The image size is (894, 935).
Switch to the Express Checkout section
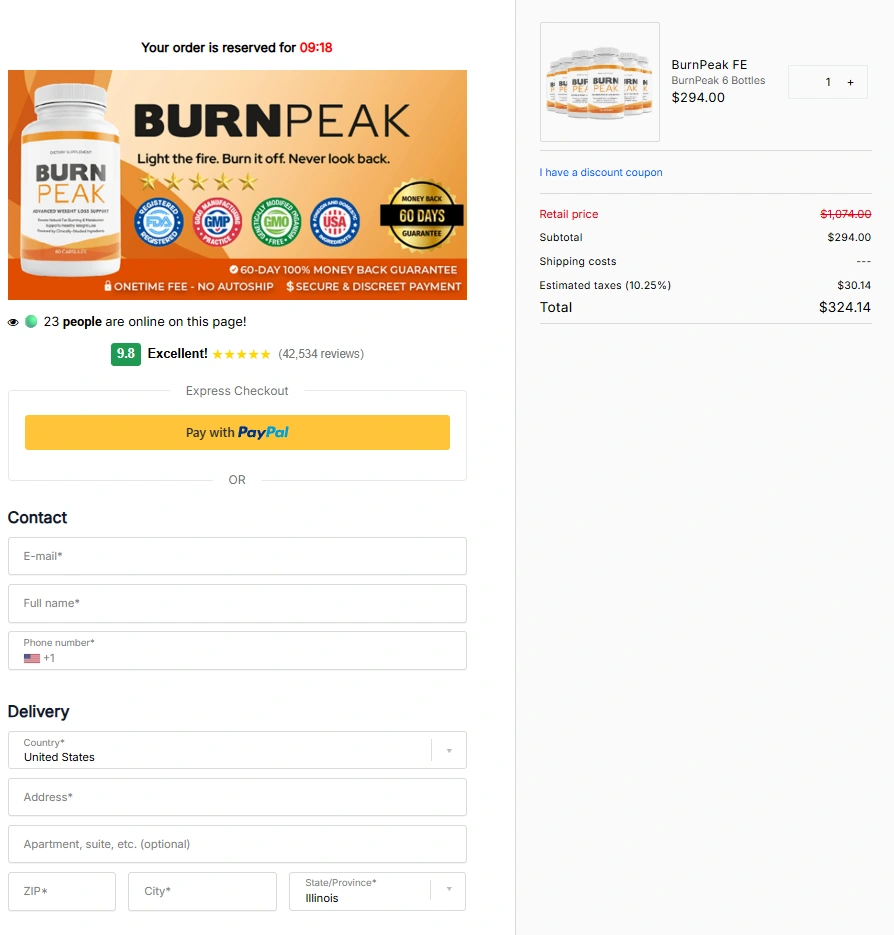coord(237,391)
